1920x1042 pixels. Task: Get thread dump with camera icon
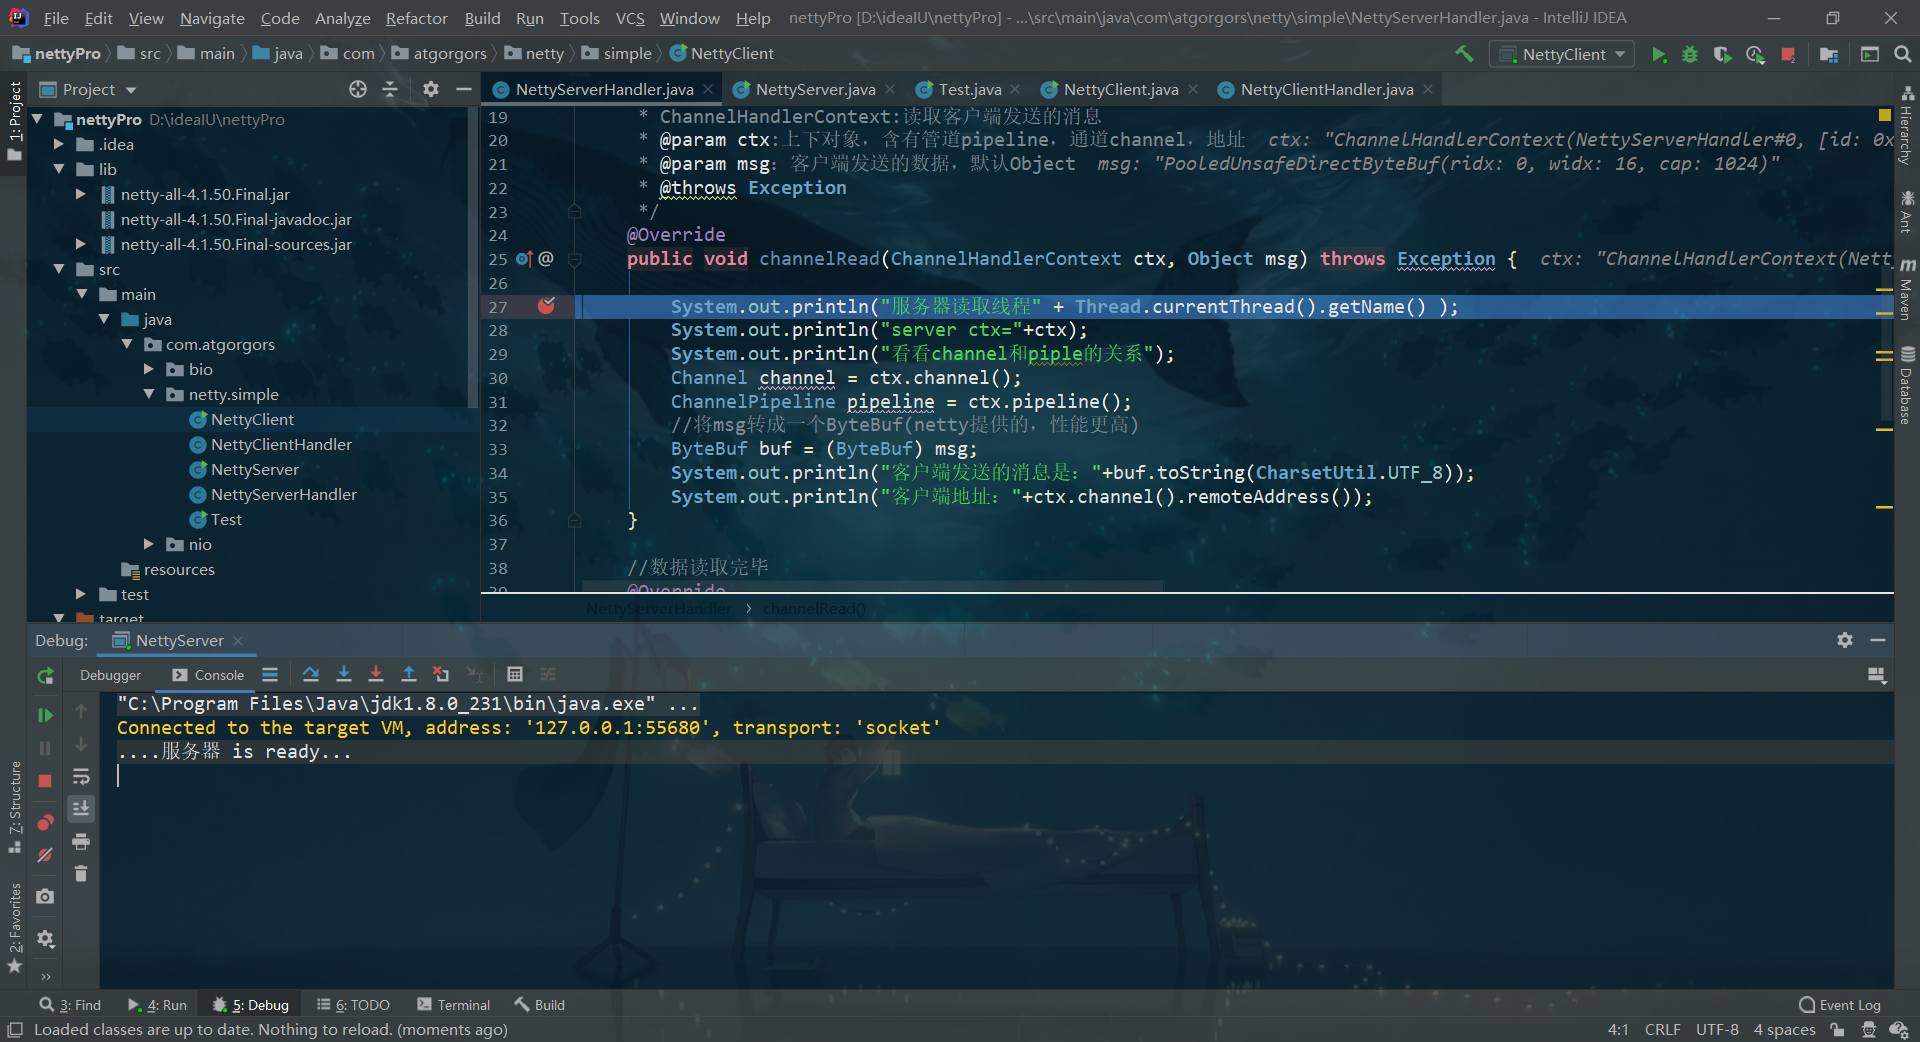tap(45, 897)
